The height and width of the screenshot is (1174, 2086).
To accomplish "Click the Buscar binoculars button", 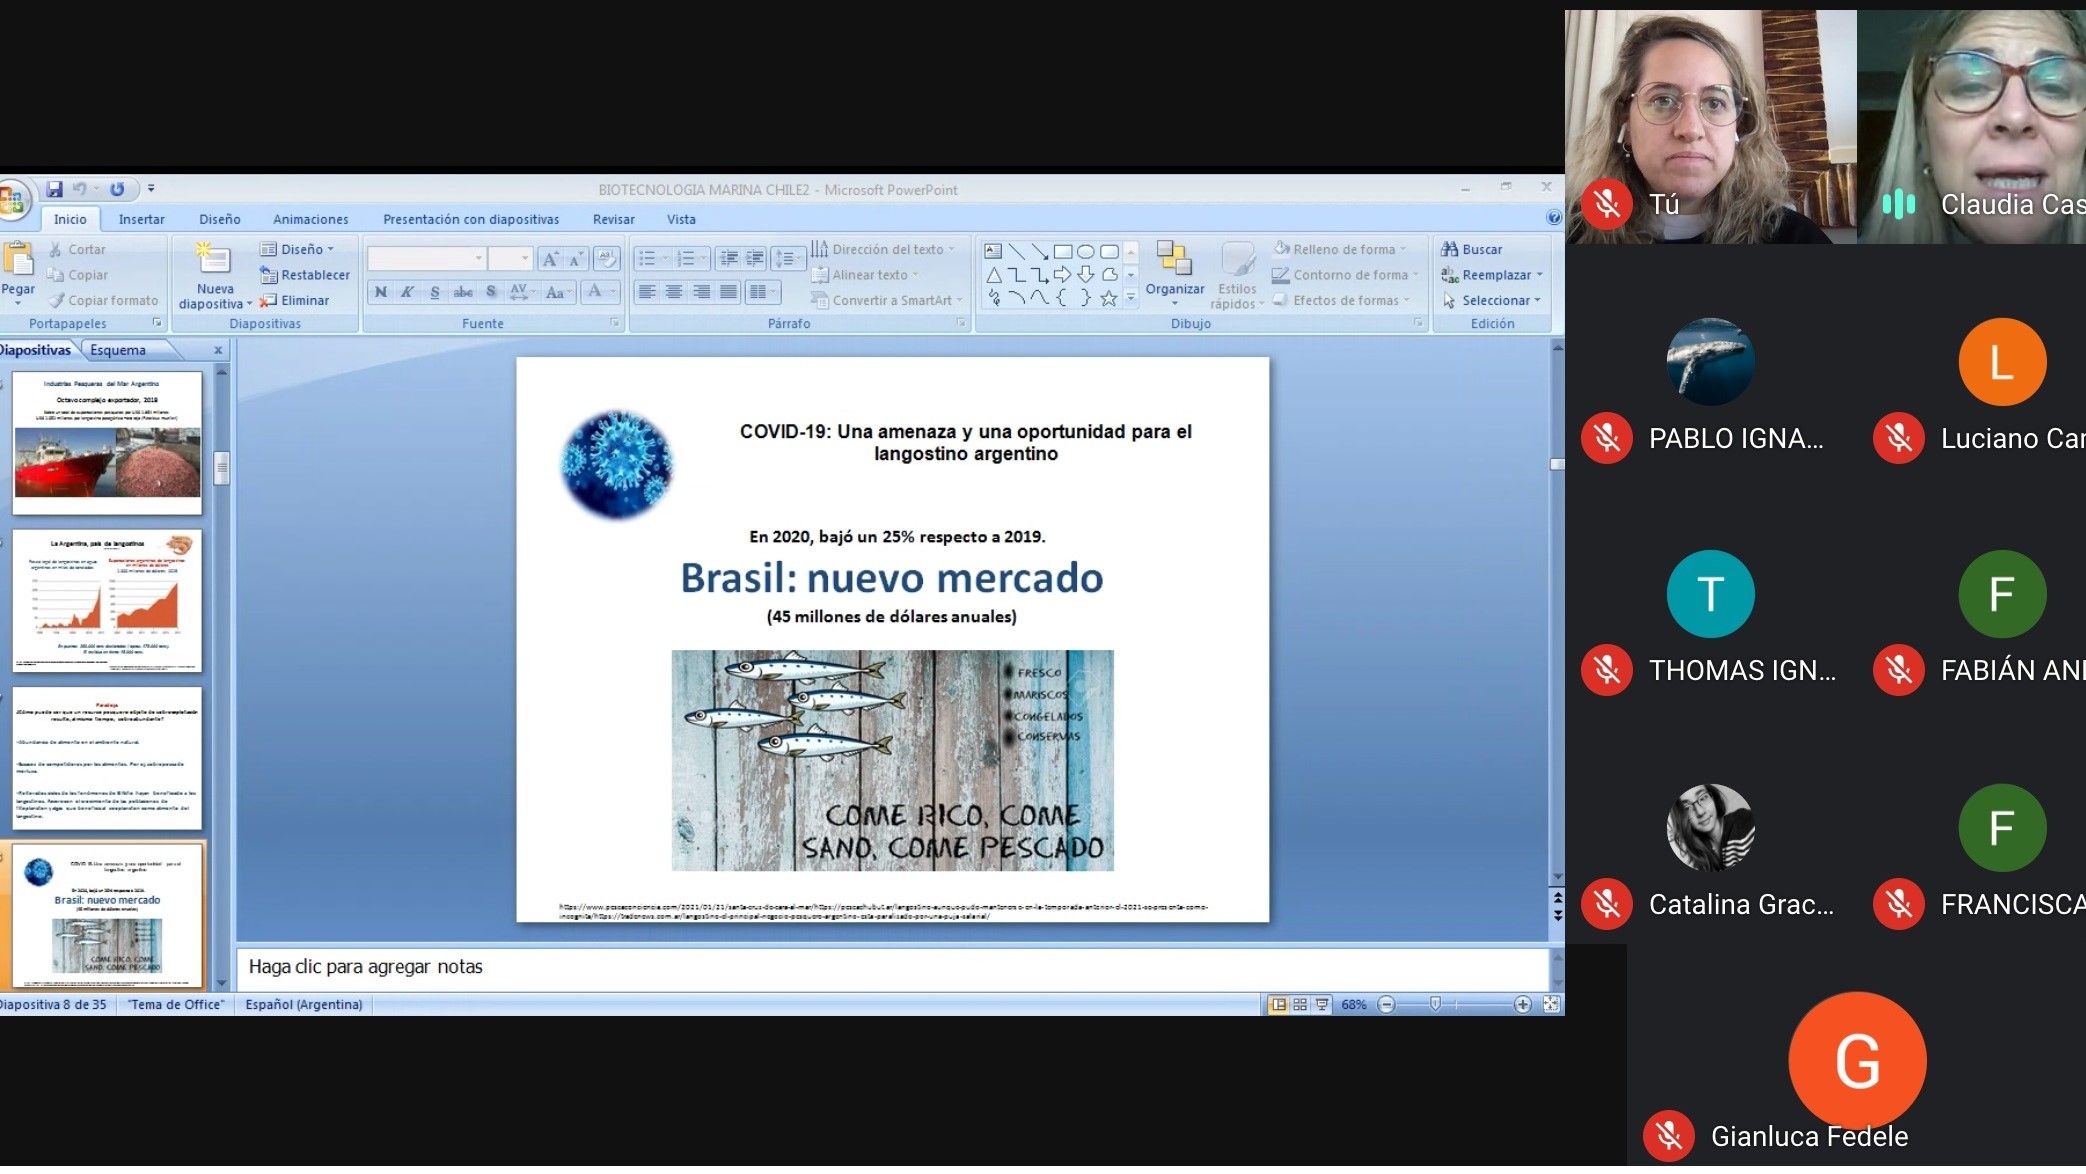I will pyautogui.click(x=1471, y=250).
